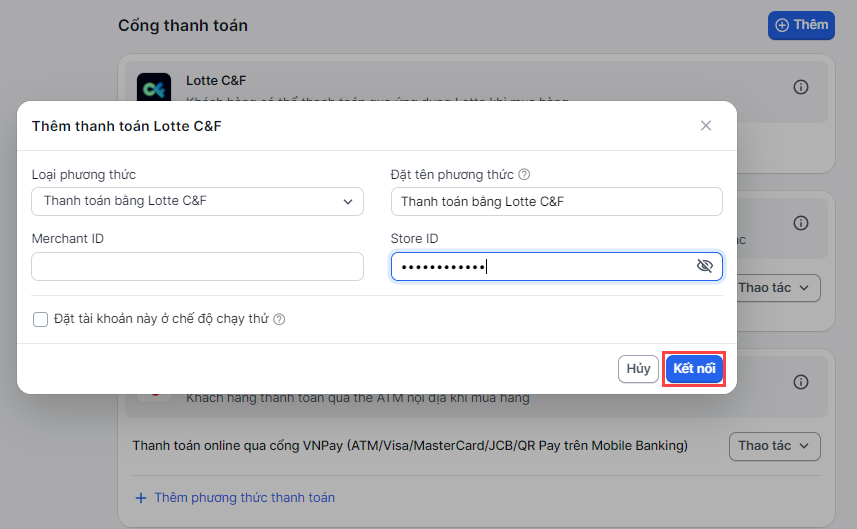Click the Lotte C&F card title
Screen dimensions: 857x529
coord(216,80)
